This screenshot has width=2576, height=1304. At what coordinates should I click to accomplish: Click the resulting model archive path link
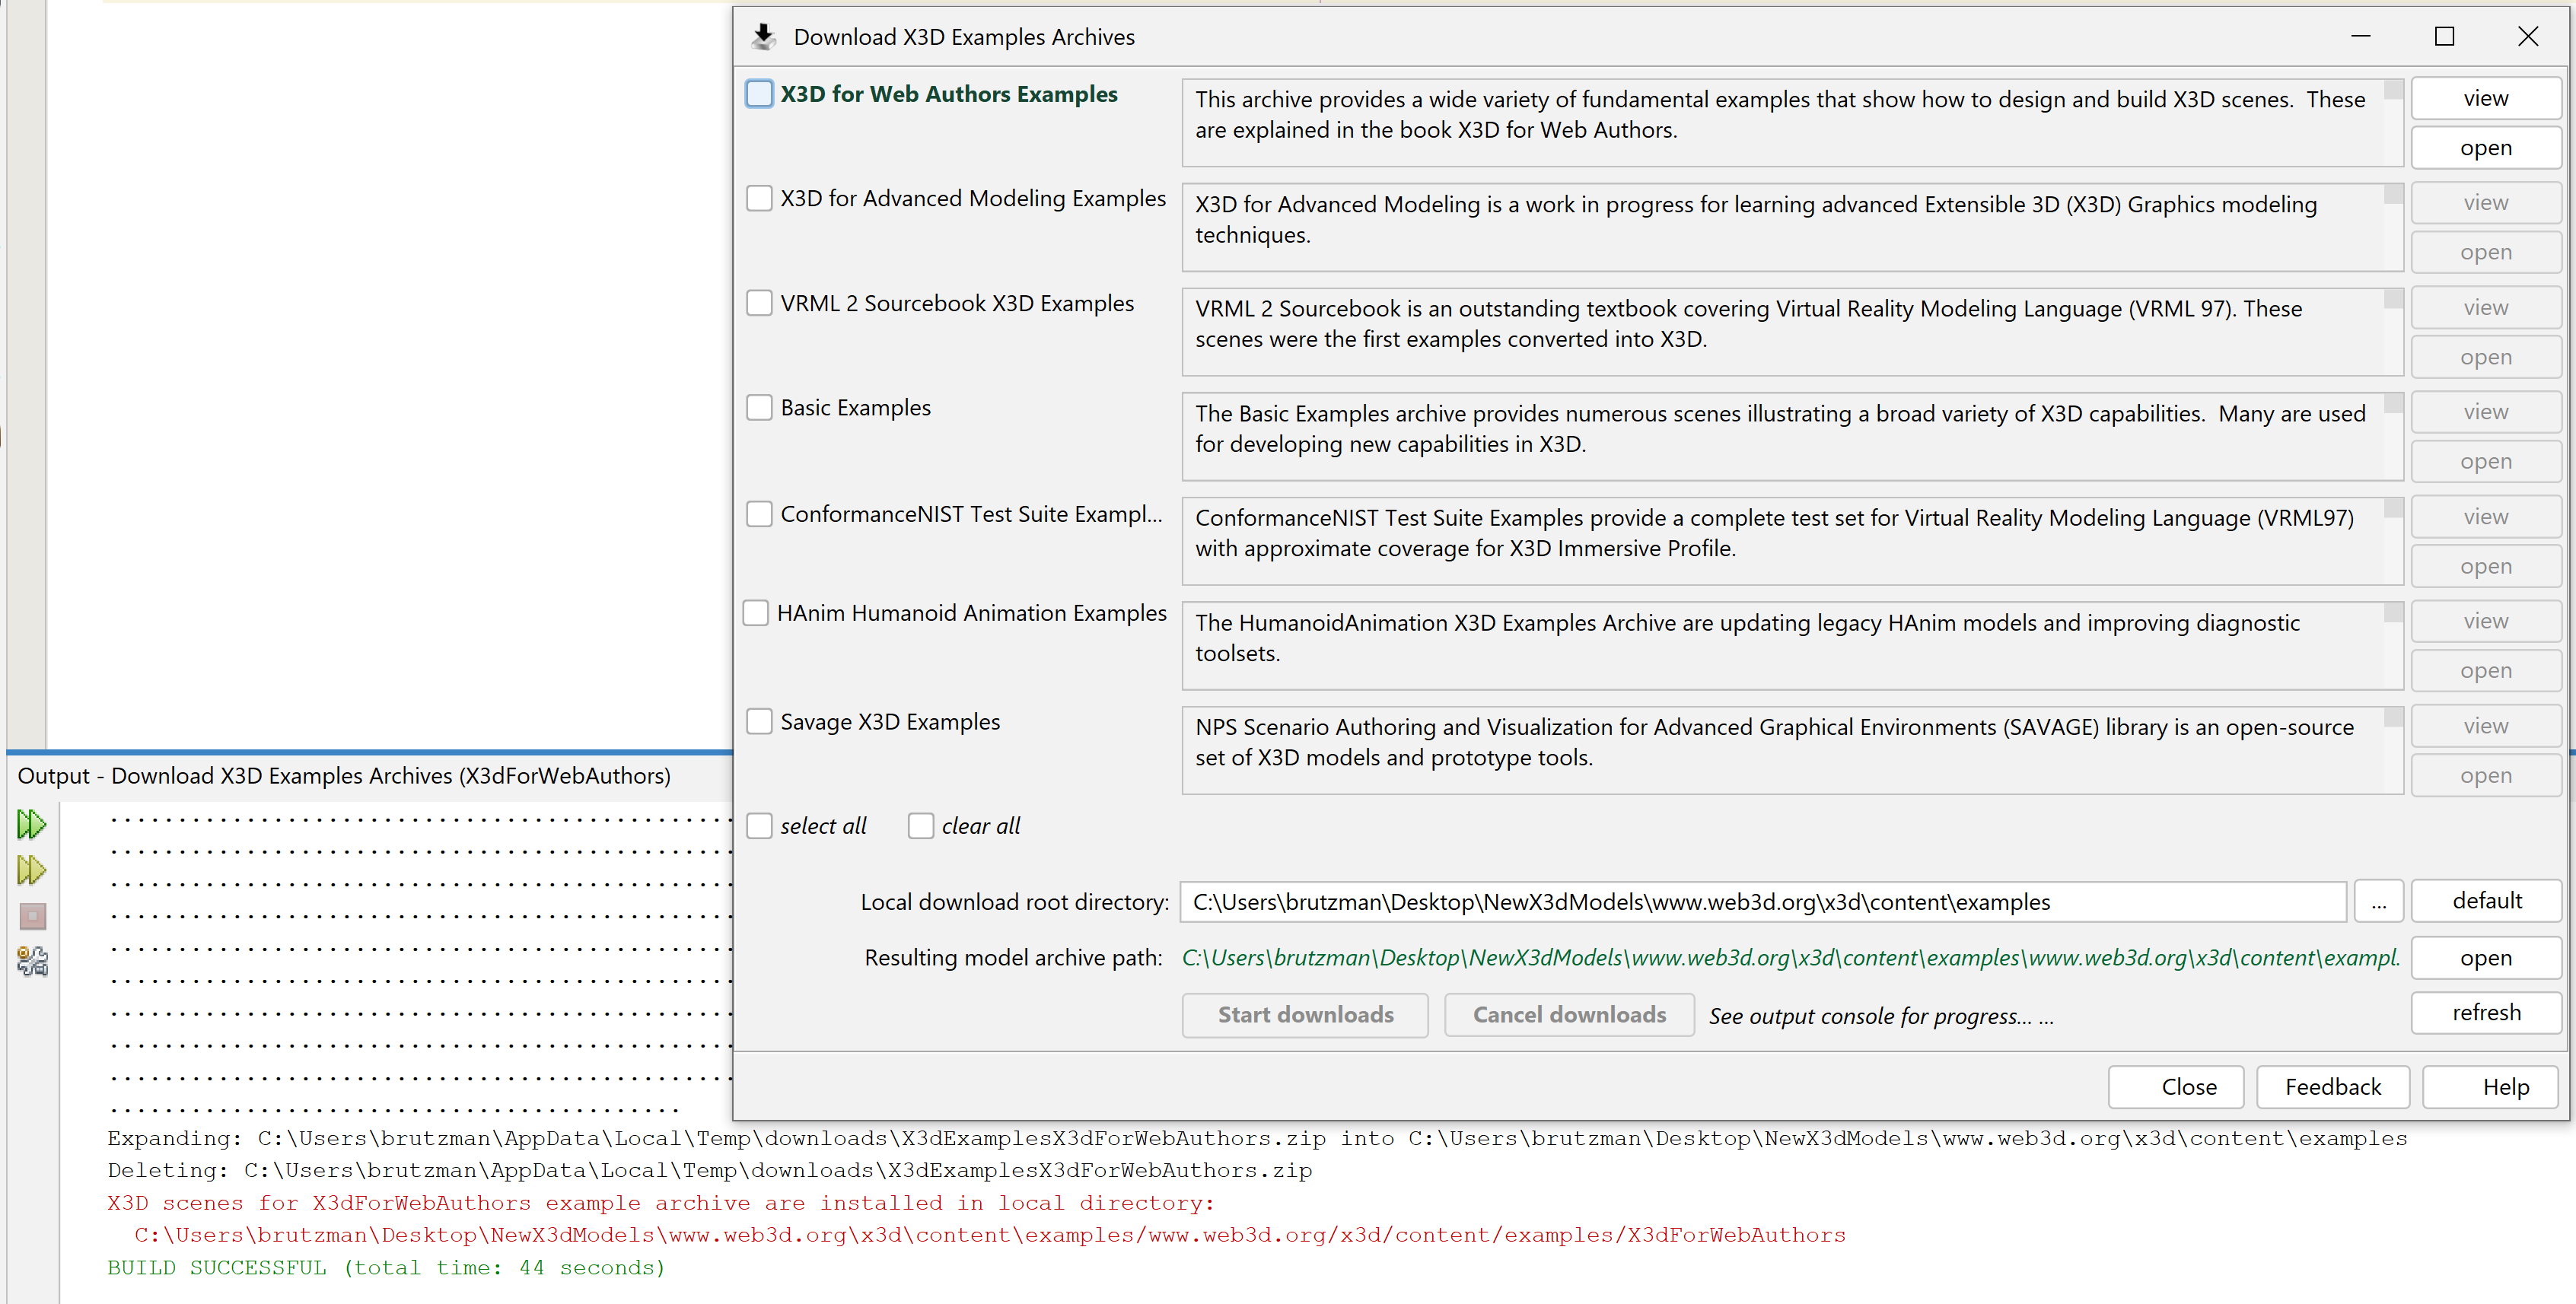pos(1790,958)
